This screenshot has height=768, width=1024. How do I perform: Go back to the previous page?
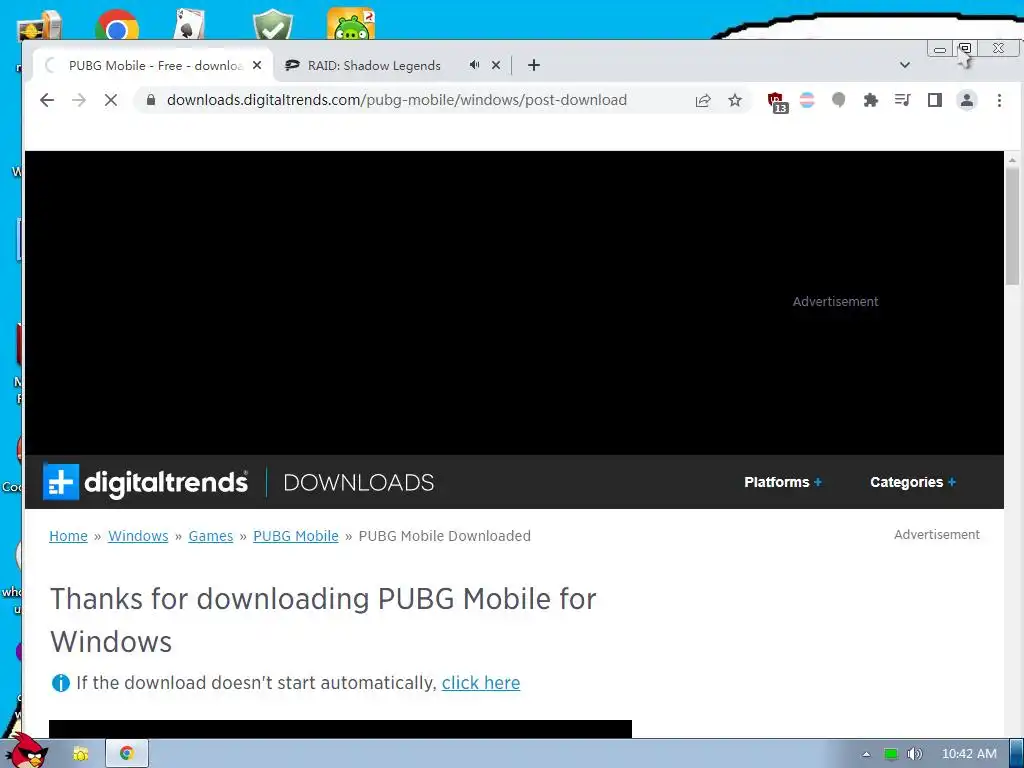(46, 100)
